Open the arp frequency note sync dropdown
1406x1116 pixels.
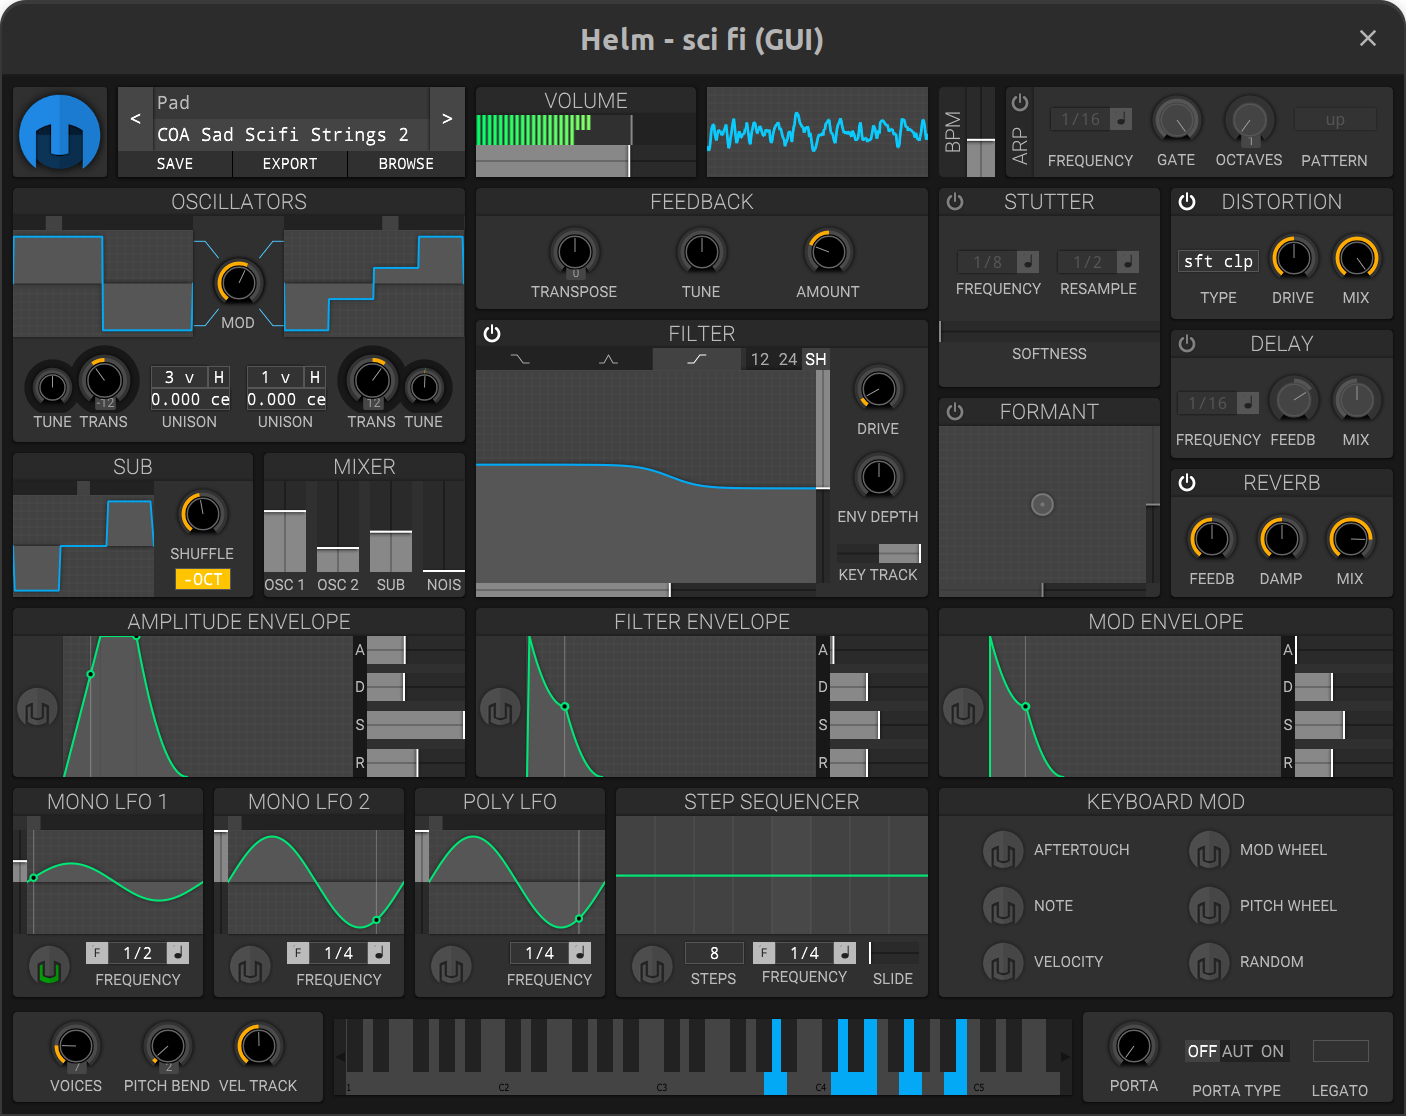click(1122, 119)
